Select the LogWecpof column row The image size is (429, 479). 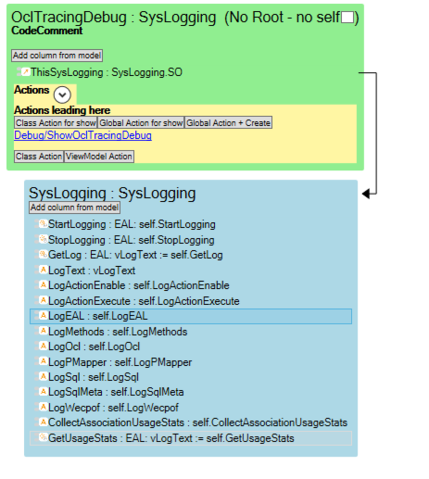(191, 407)
